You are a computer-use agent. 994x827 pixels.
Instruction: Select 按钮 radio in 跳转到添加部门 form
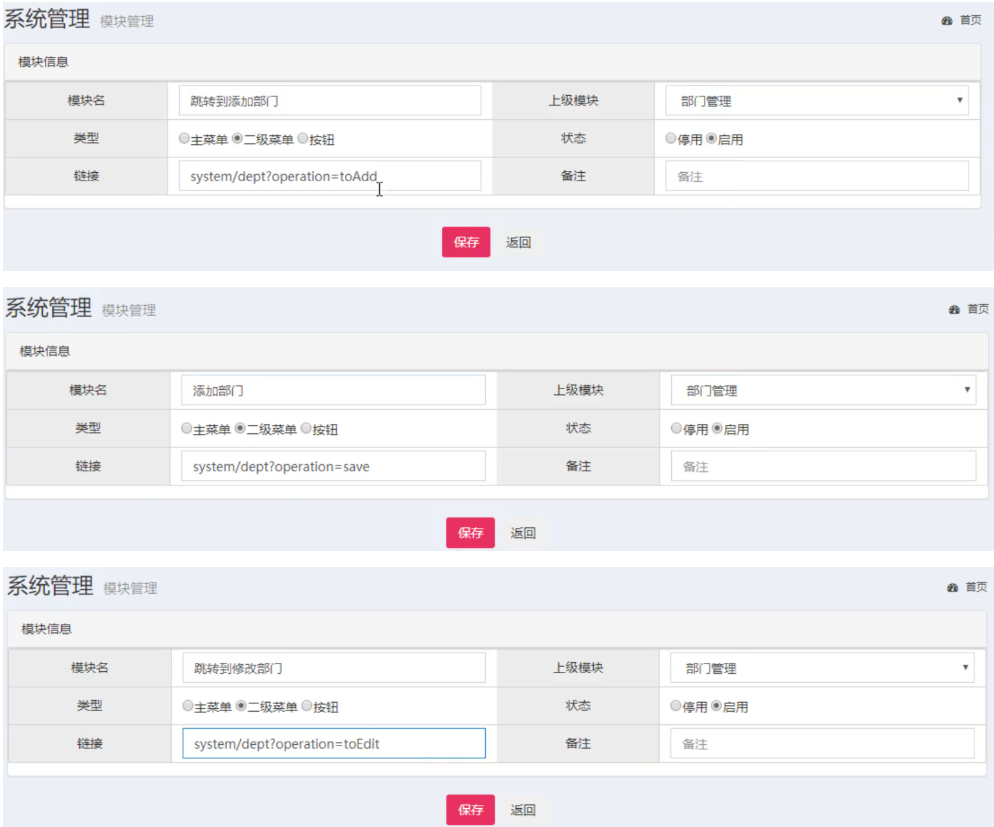[302, 138]
